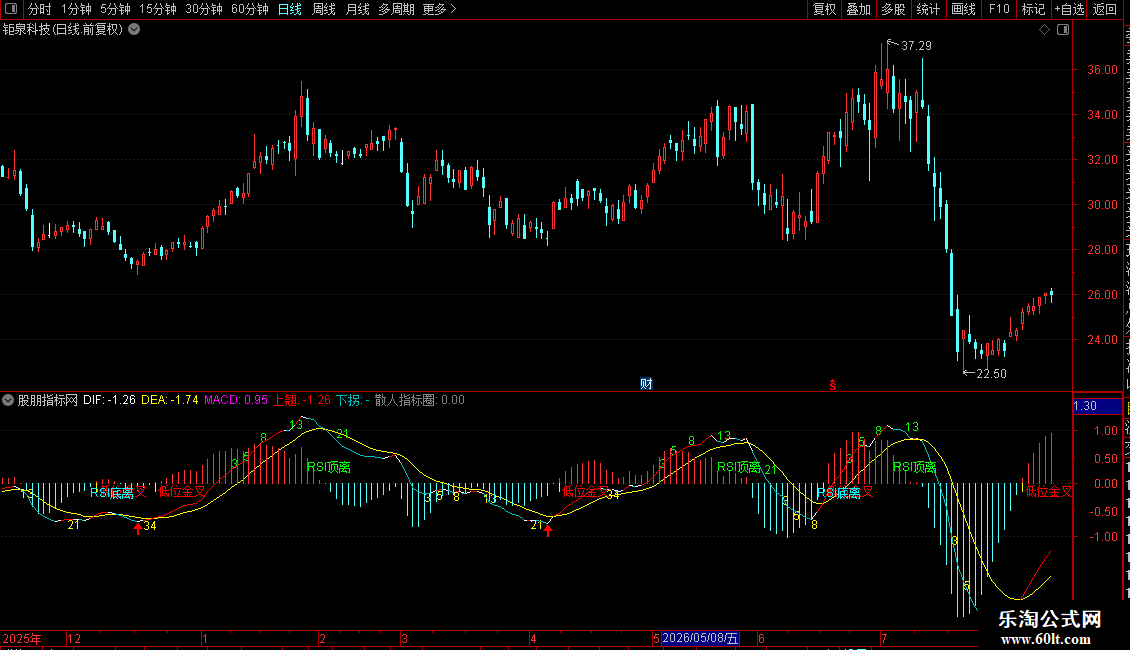1130x650 pixels.
Task: Click the 36.00 price axis label
Action: [1103, 70]
